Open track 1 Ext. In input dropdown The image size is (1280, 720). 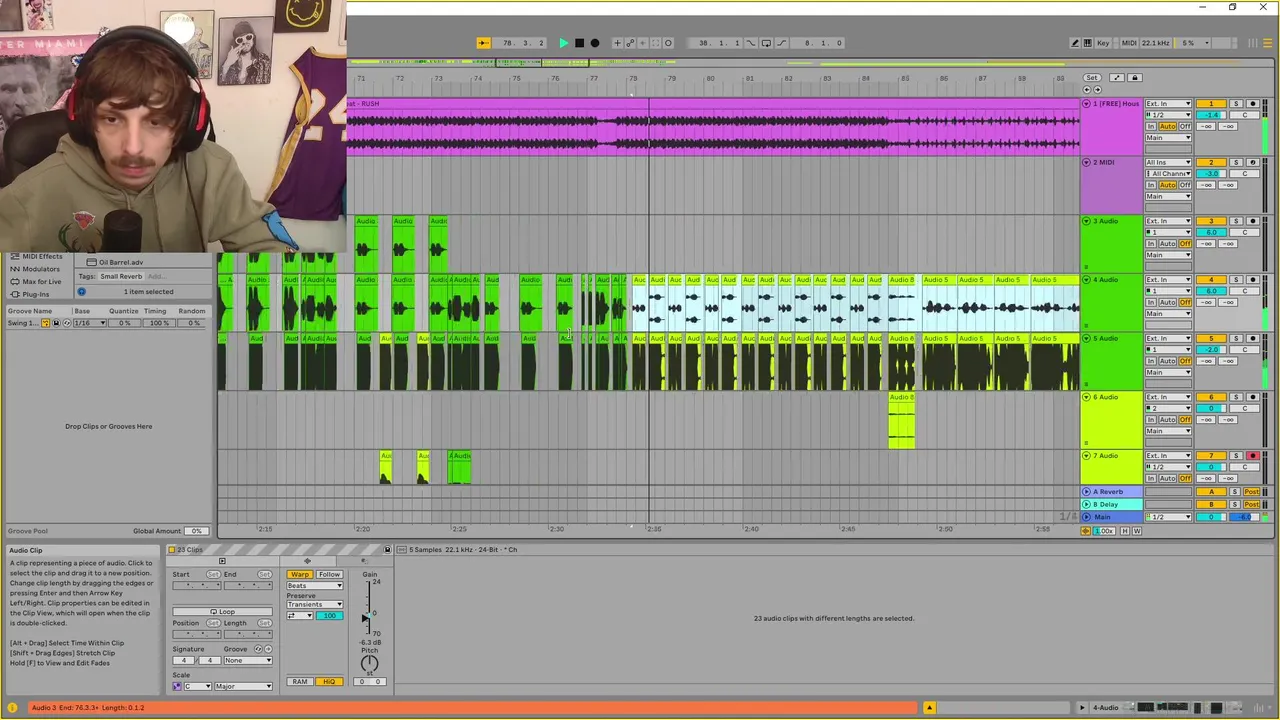1168,104
